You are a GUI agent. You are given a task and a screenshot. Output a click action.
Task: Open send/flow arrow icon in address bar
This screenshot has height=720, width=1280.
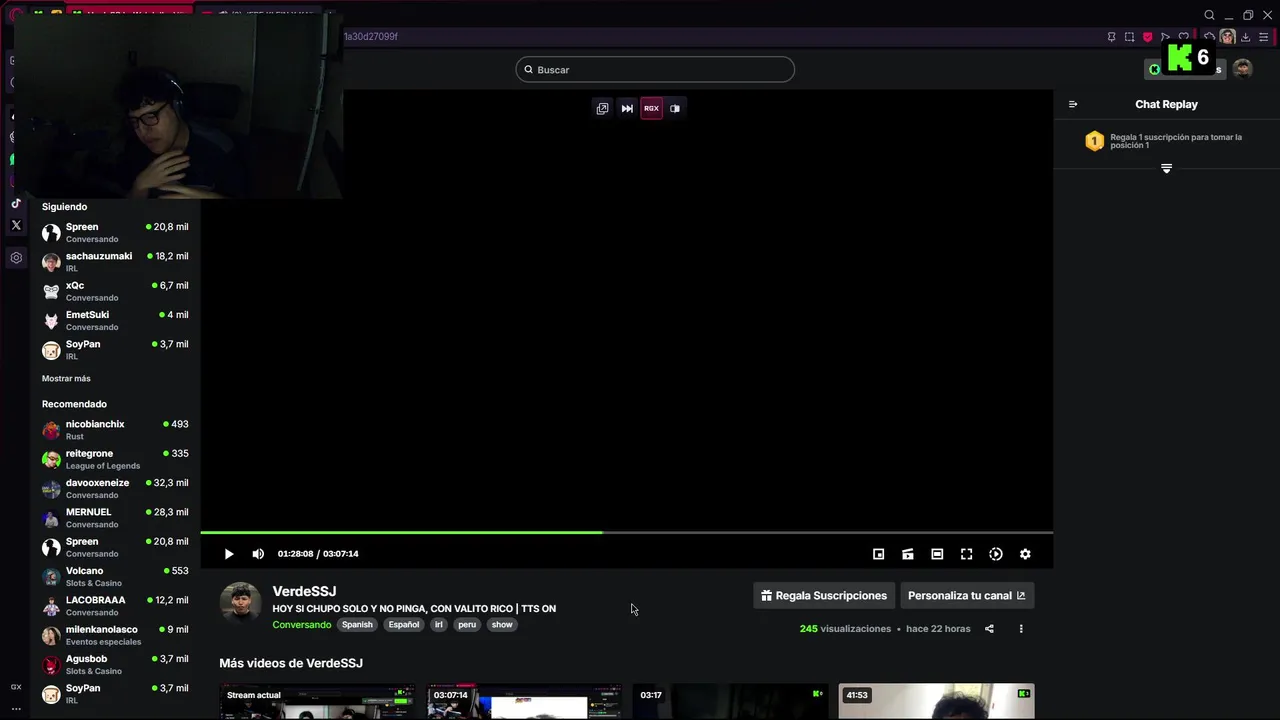(x=1166, y=37)
